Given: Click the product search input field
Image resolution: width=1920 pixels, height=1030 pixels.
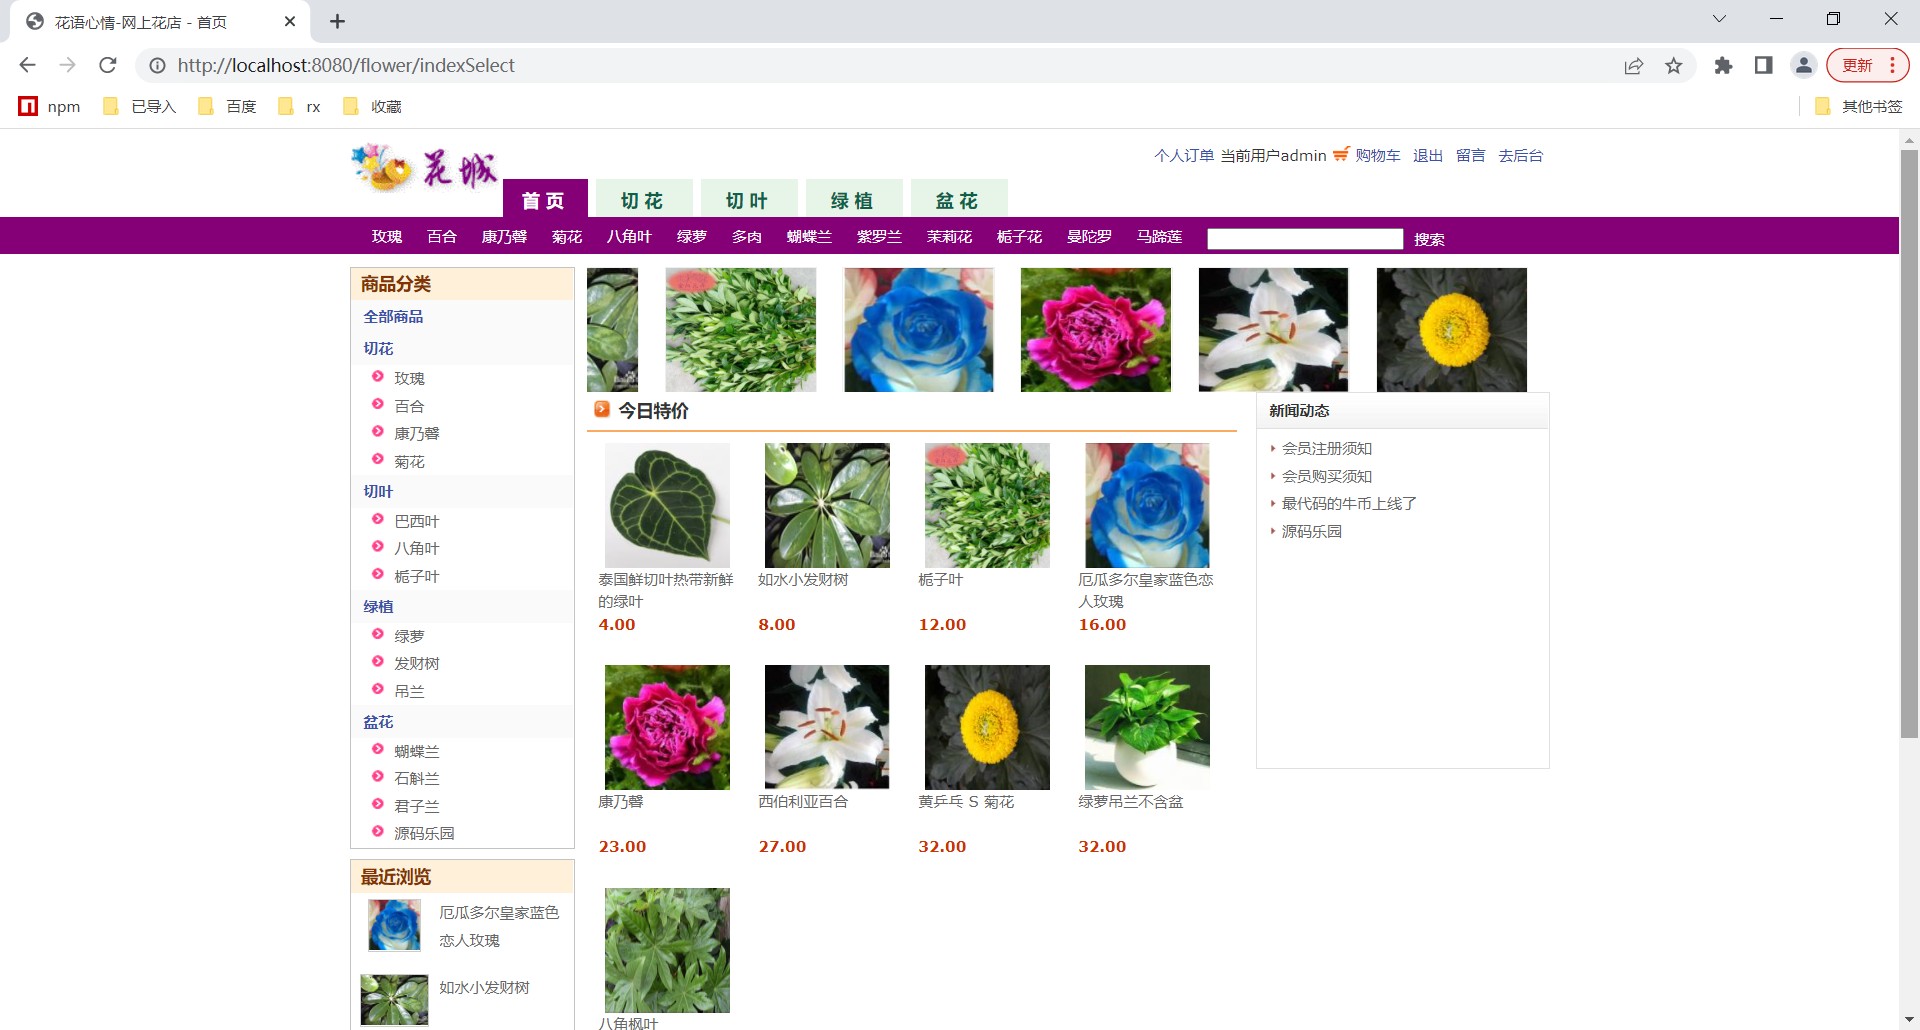Looking at the screenshot, I should coord(1304,239).
